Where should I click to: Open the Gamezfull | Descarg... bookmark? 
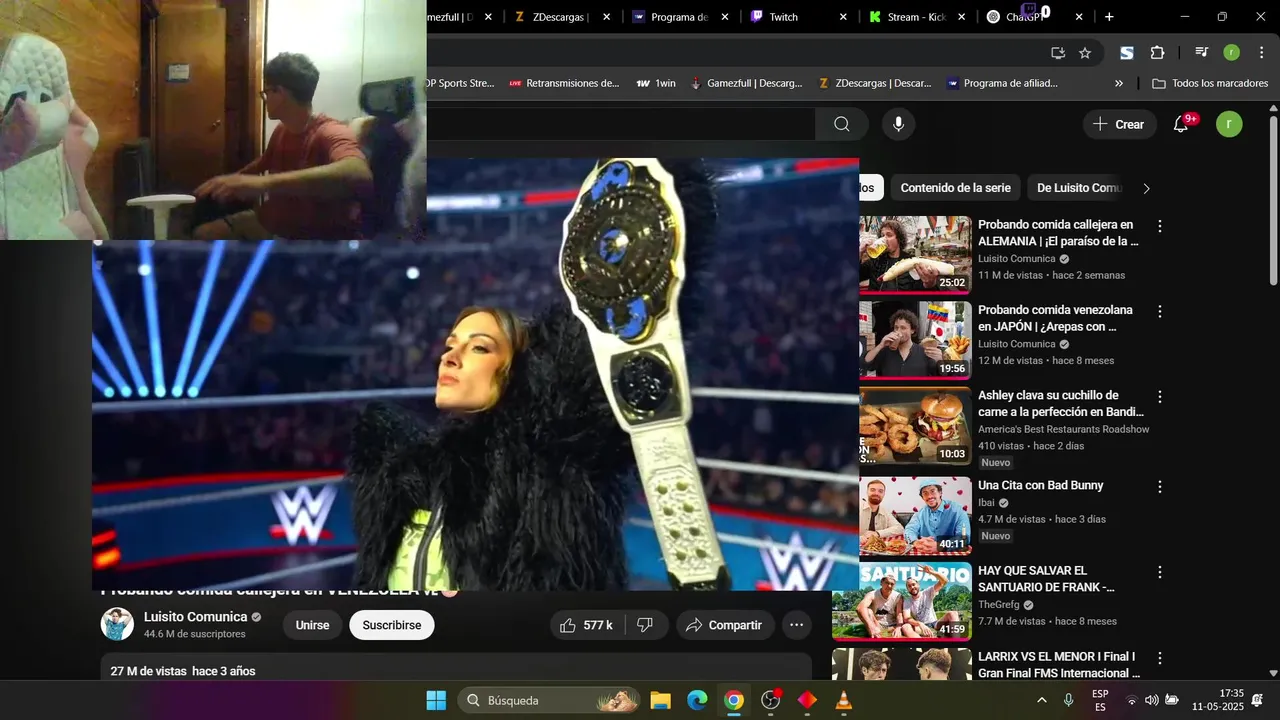(746, 83)
